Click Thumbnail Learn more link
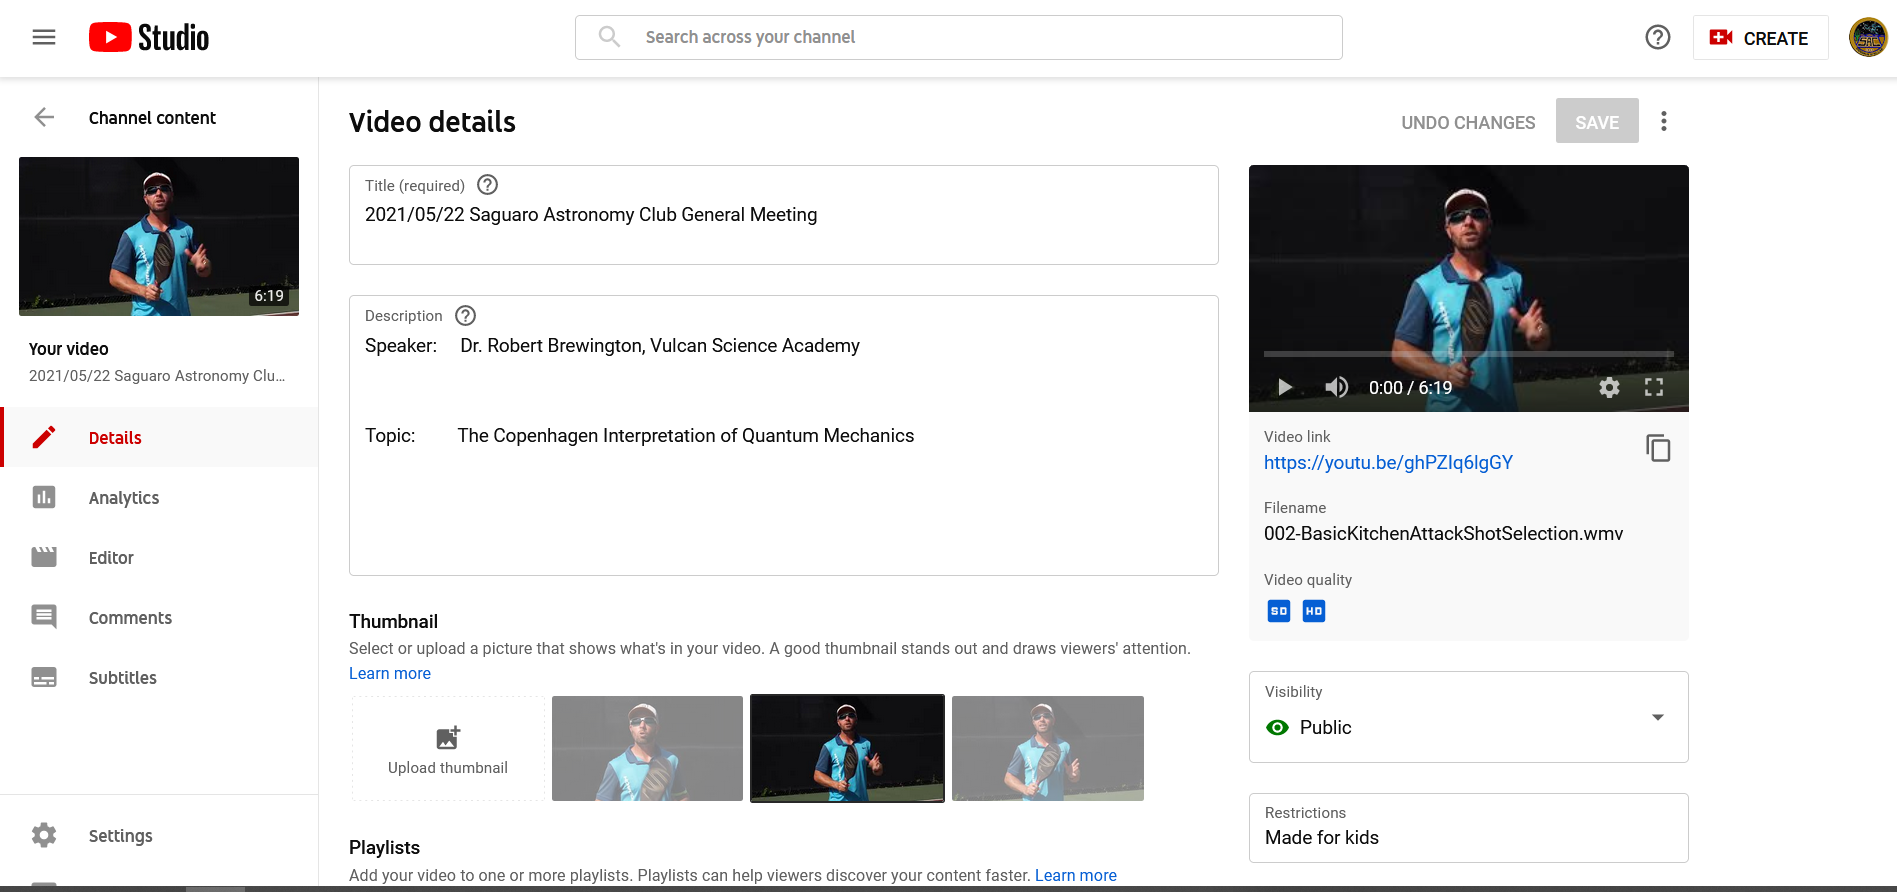 click(390, 673)
